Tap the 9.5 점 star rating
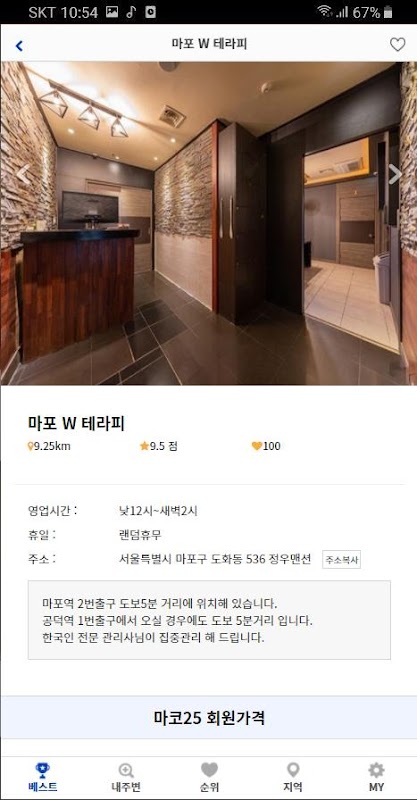417x800 pixels. pos(159,446)
